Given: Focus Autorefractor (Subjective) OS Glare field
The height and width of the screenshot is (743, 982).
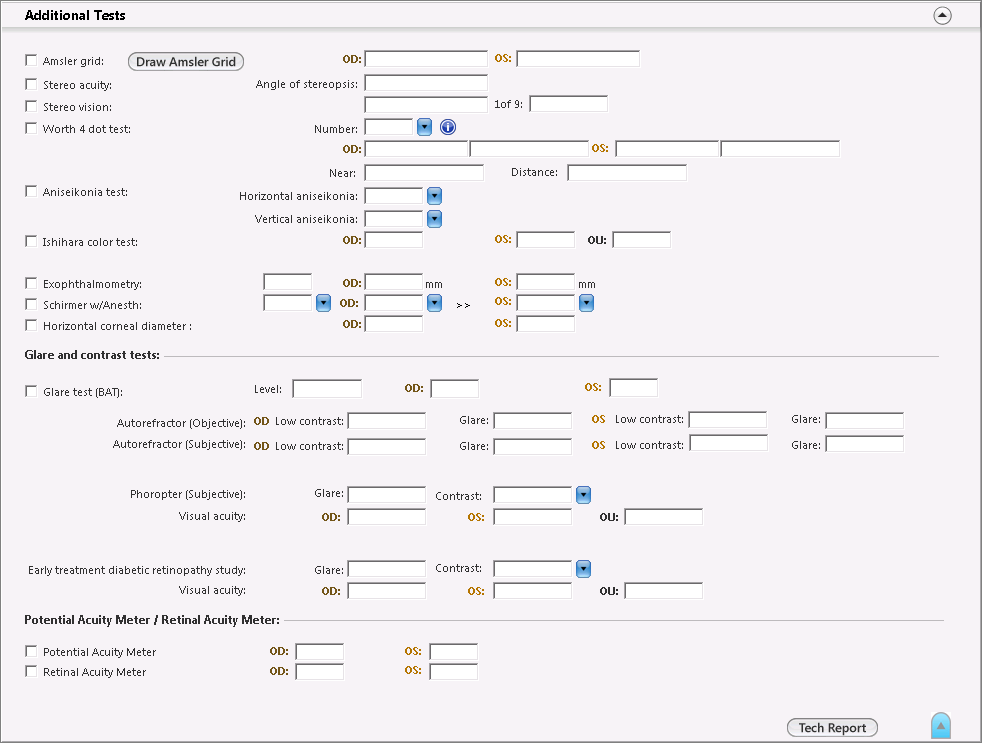Looking at the screenshot, I should click(864, 444).
